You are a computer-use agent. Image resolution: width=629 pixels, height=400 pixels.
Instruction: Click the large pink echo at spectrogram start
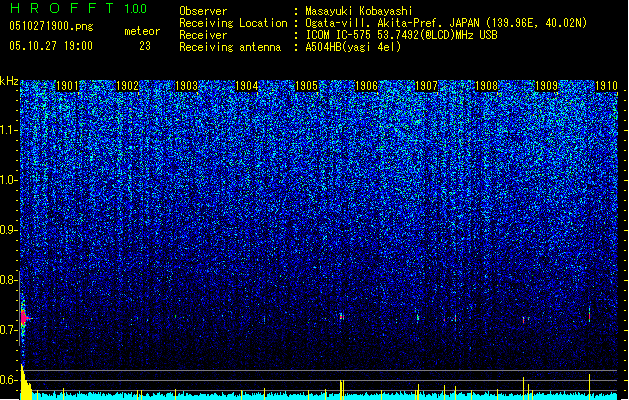[24, 318]
